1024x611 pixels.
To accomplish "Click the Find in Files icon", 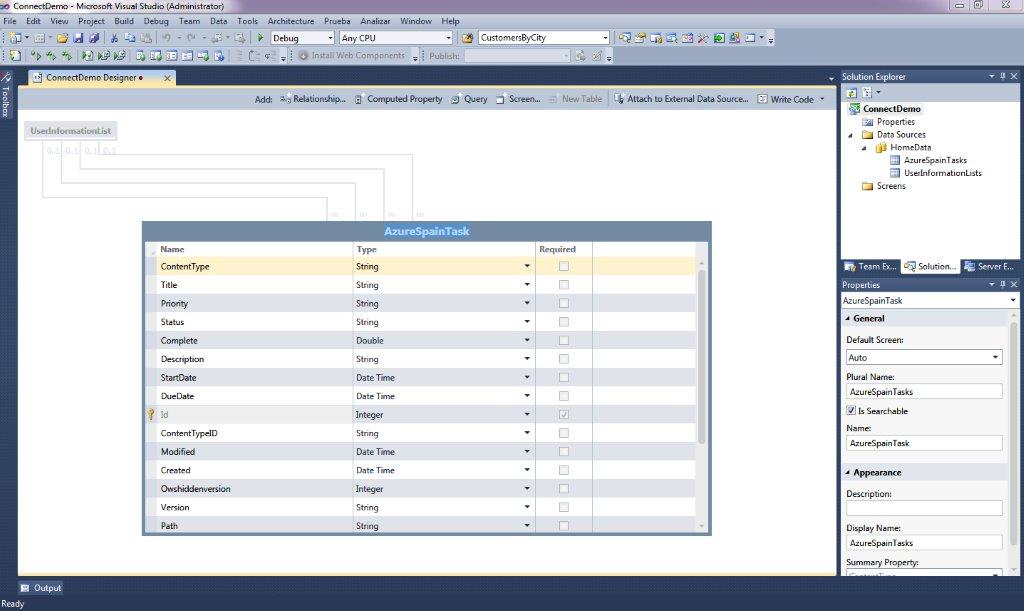I will coord(468,38).
